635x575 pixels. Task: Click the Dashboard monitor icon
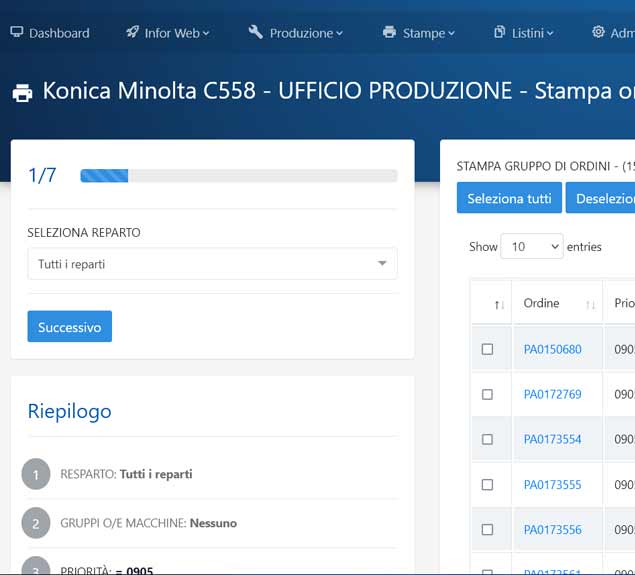pyautogui.click(x=17, y=32)
